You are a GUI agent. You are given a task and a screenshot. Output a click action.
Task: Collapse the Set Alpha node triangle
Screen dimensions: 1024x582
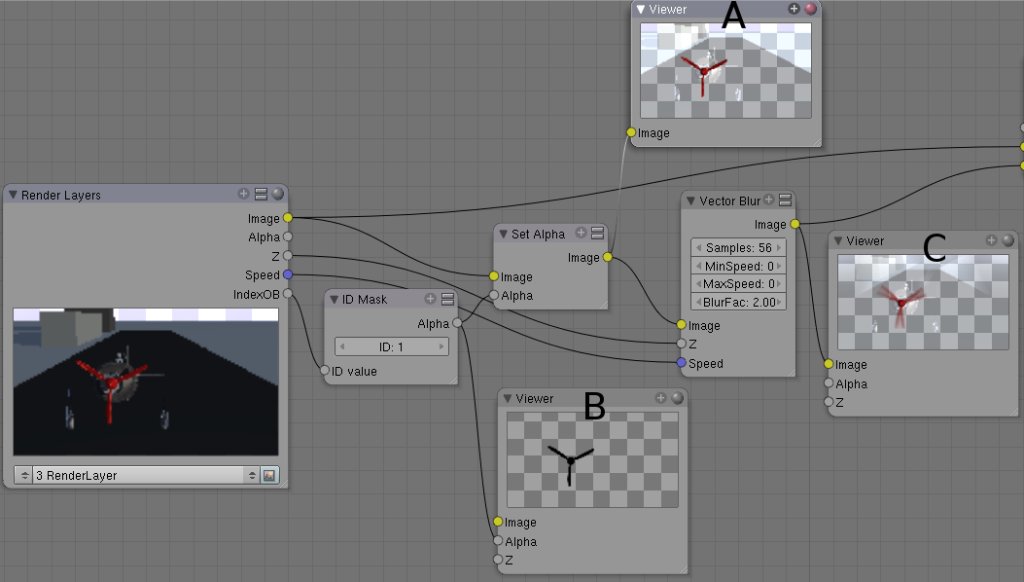pyautogui.click(x=503, y=234)
